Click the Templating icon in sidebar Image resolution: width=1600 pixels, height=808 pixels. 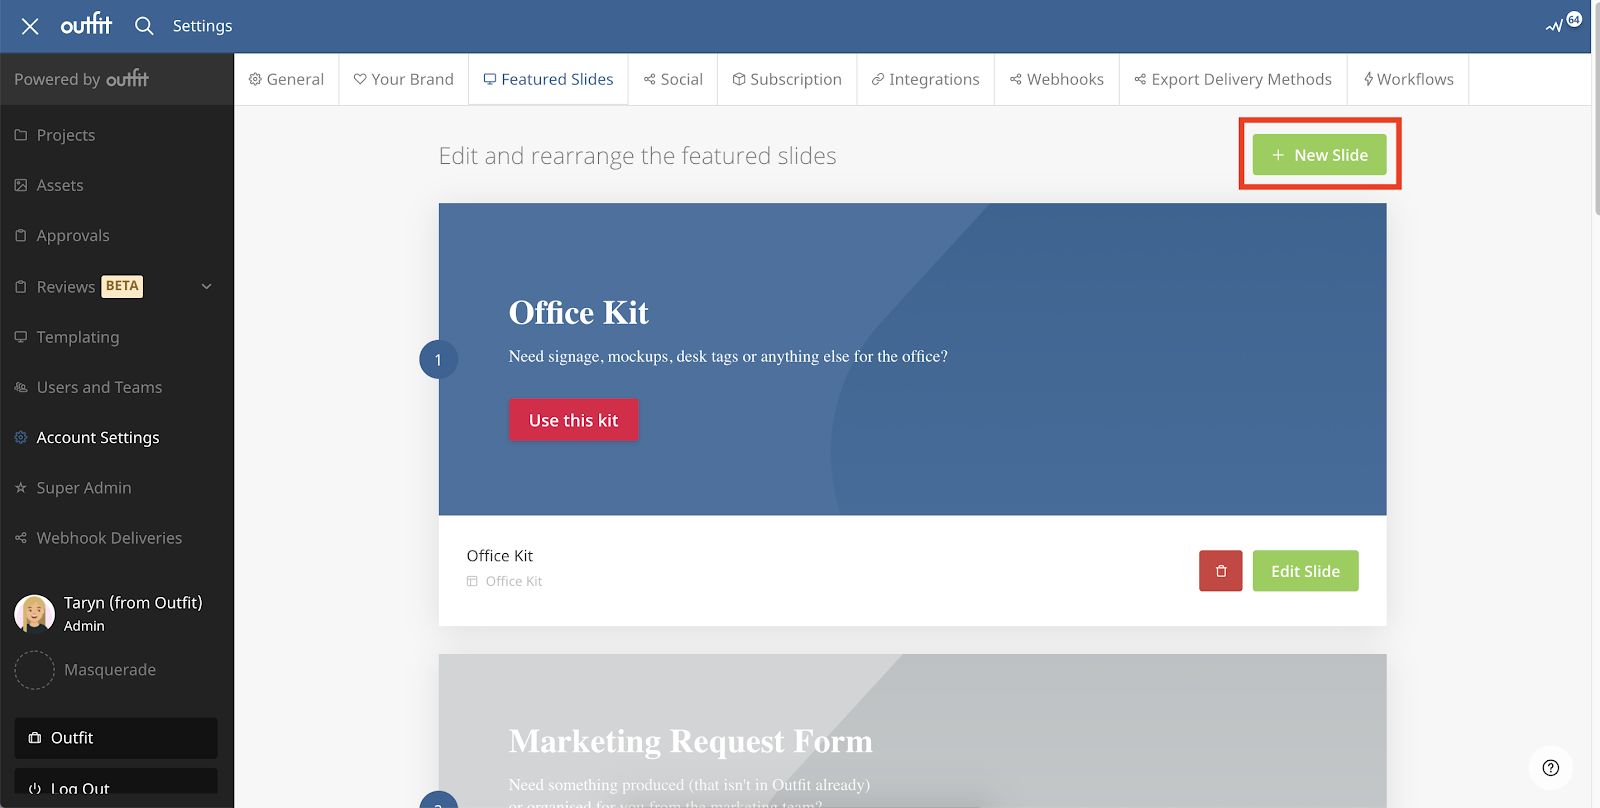click(x=21, y=337)
